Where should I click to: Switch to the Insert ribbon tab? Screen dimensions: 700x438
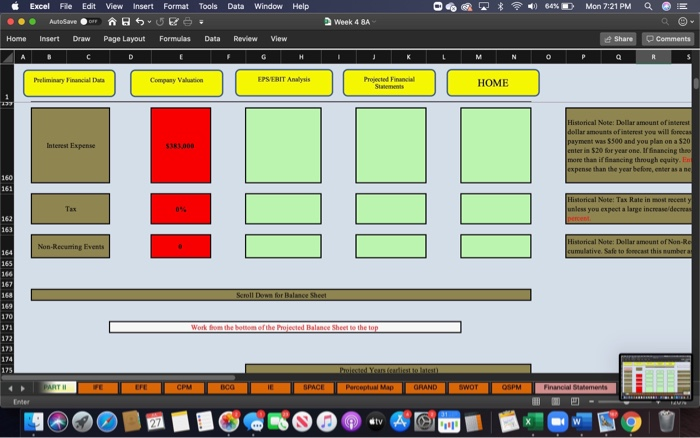(x=49, y=39)
